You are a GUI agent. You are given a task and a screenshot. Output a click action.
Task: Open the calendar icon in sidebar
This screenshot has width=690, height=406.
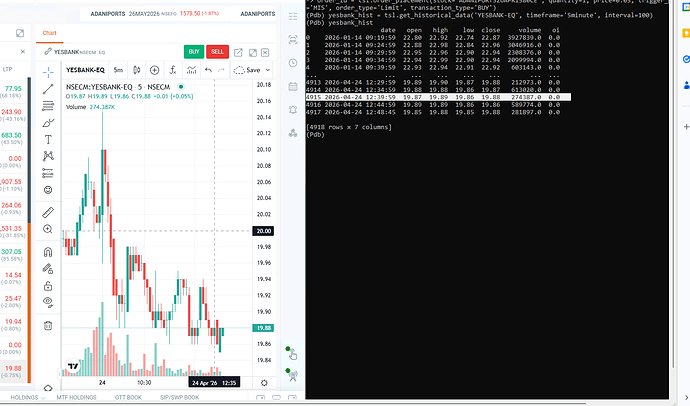(x=293, y=86)
